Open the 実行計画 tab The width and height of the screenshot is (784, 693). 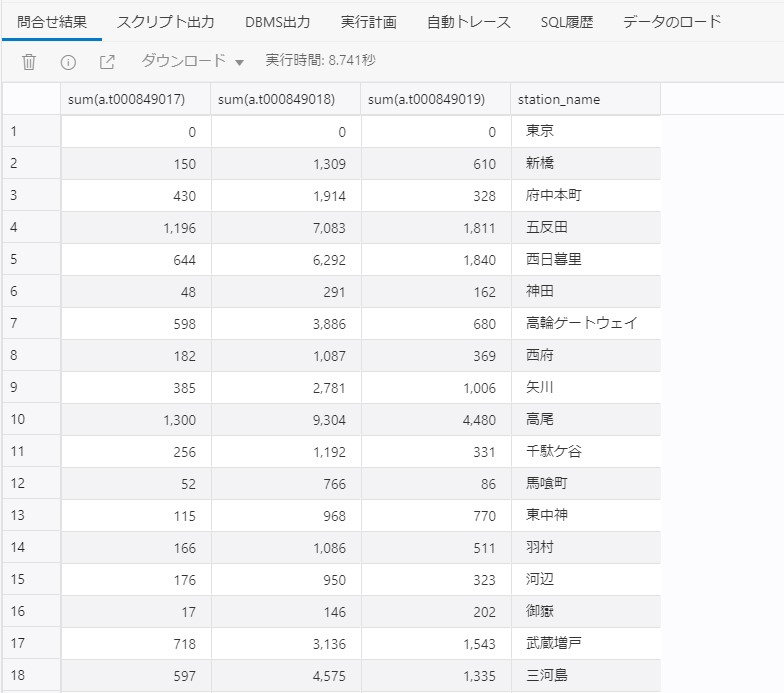(x=368, y=22)
